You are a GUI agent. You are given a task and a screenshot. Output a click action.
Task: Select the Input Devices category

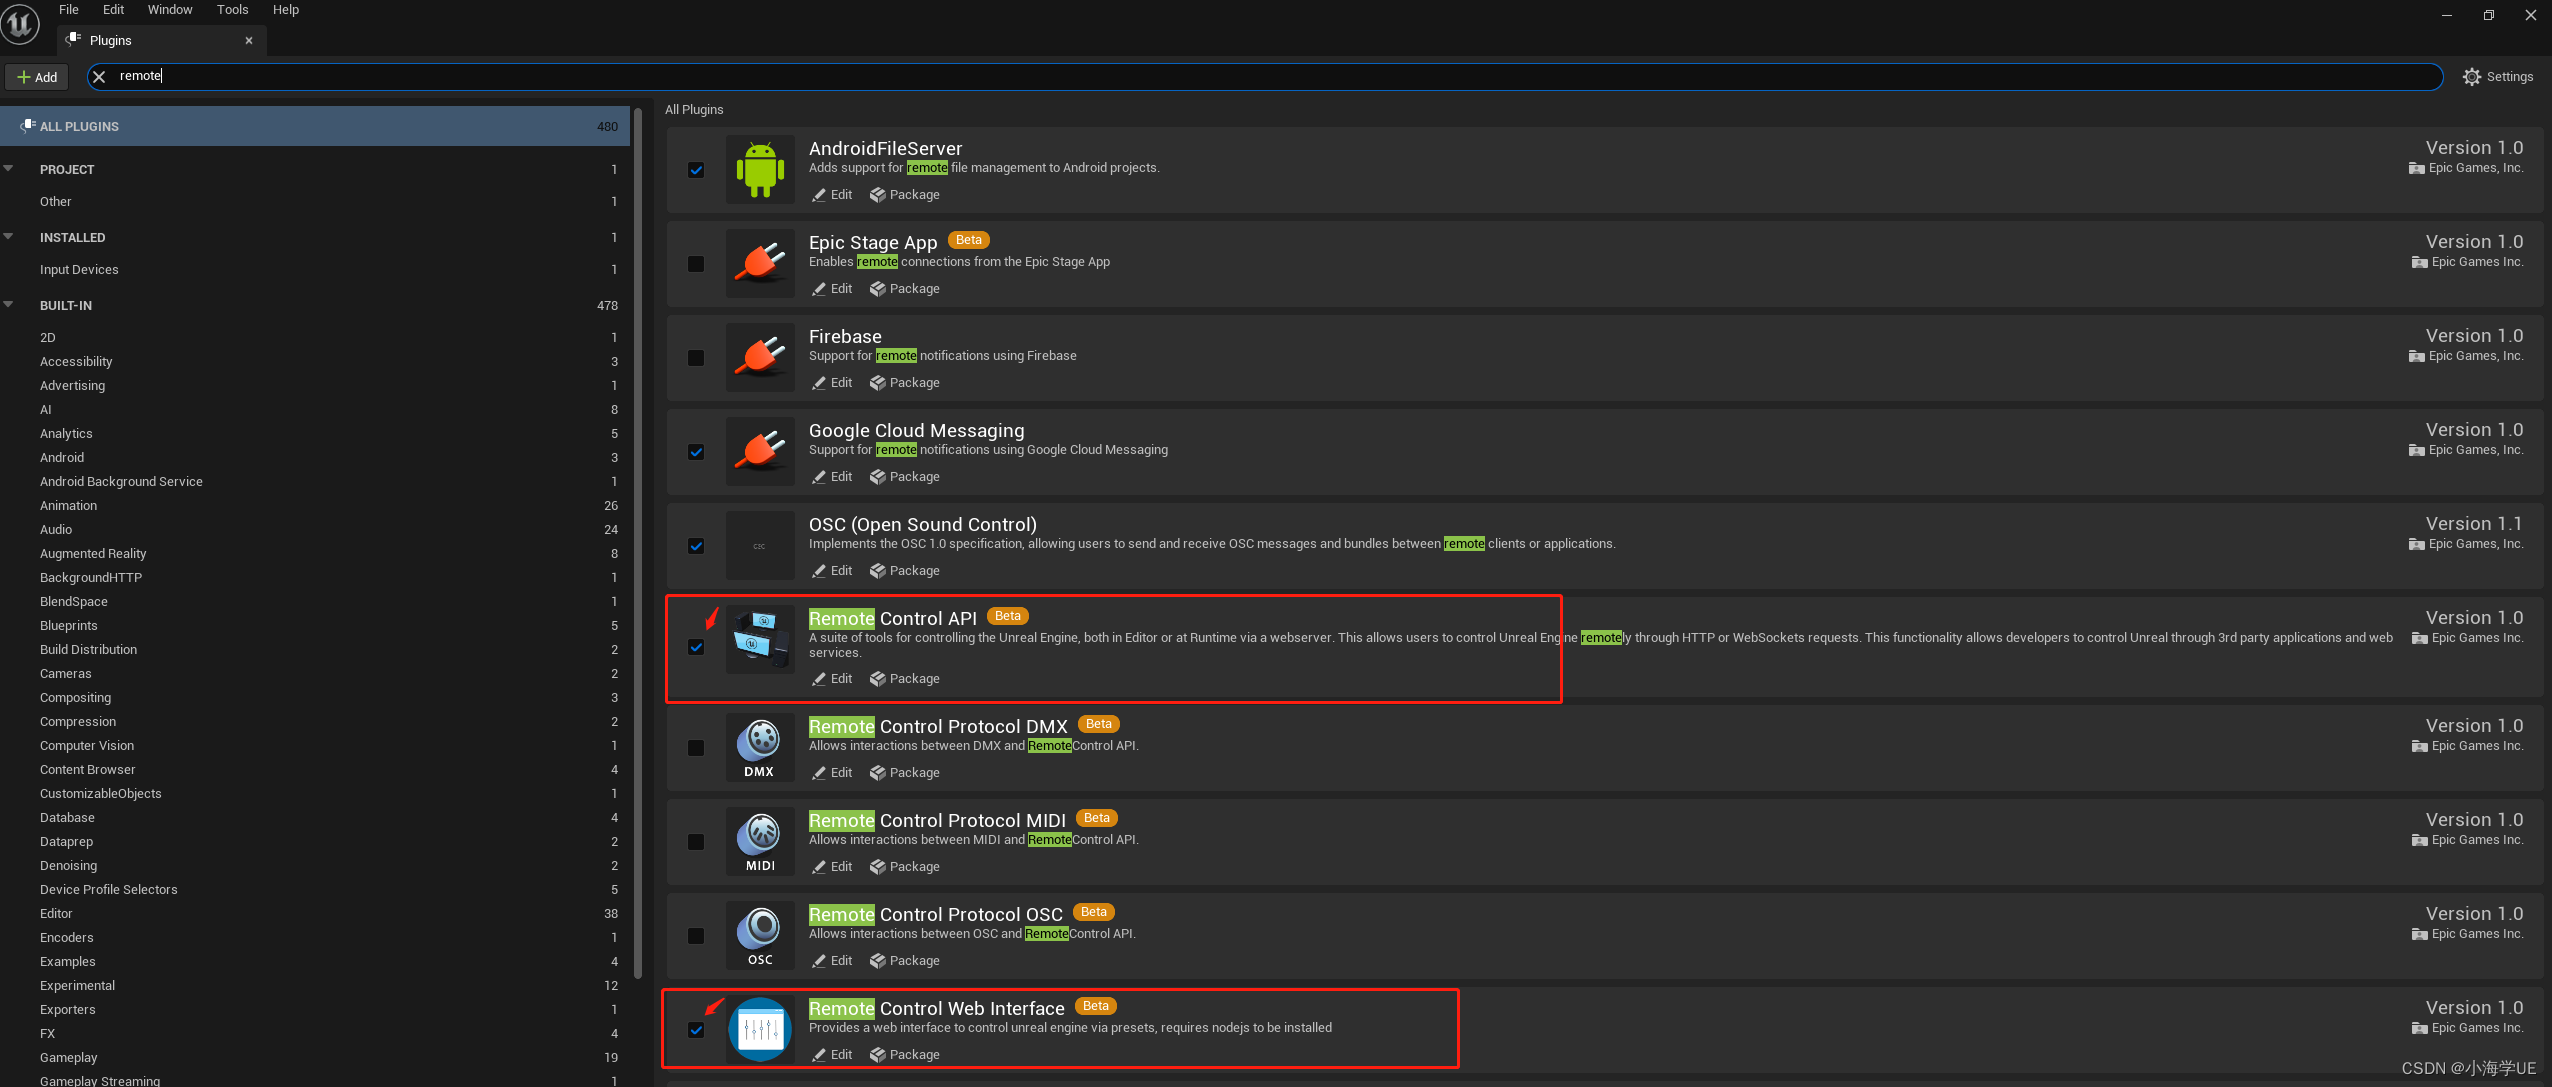(x=315, y=270)
